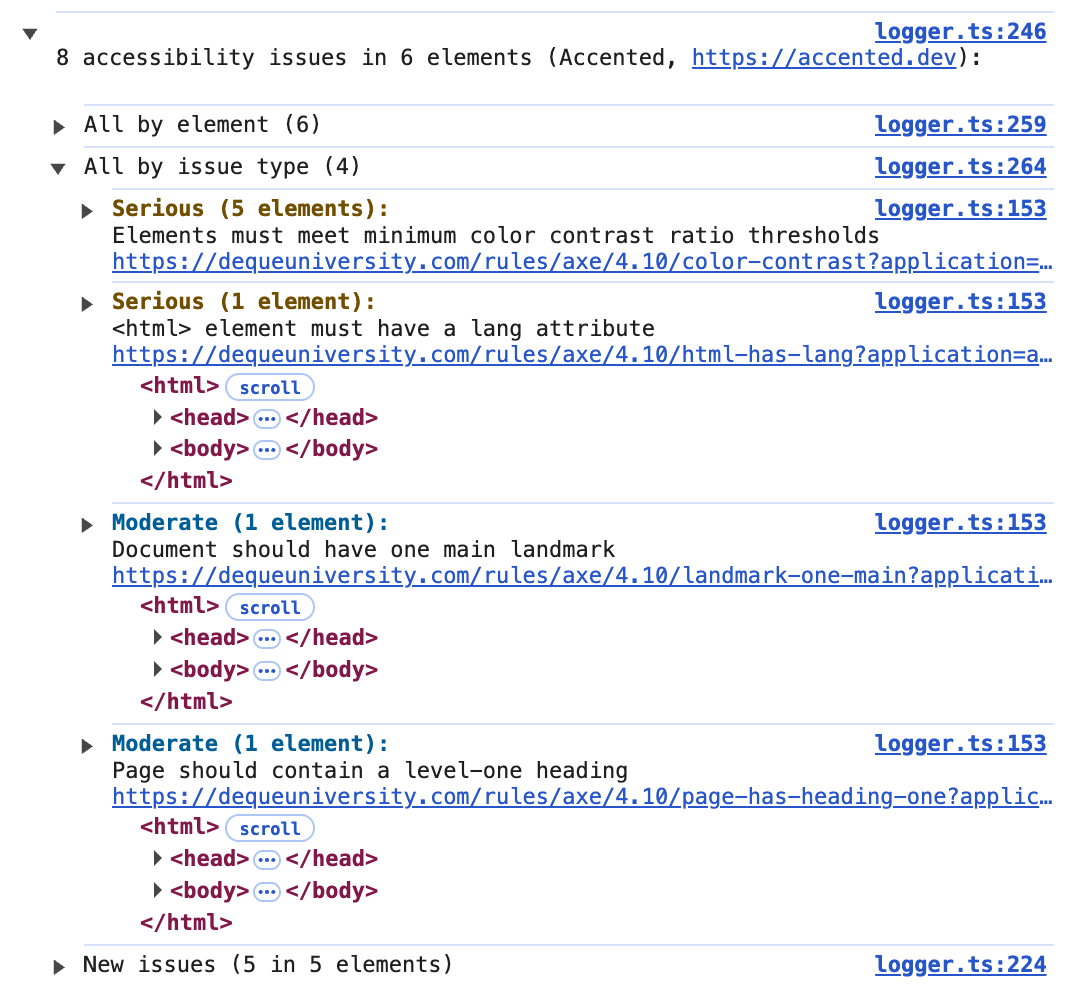The width and height of the screenshot is (1083, 1000).
Task: Click the scroll badge in the heading-one entry
Action: (269, 828)
